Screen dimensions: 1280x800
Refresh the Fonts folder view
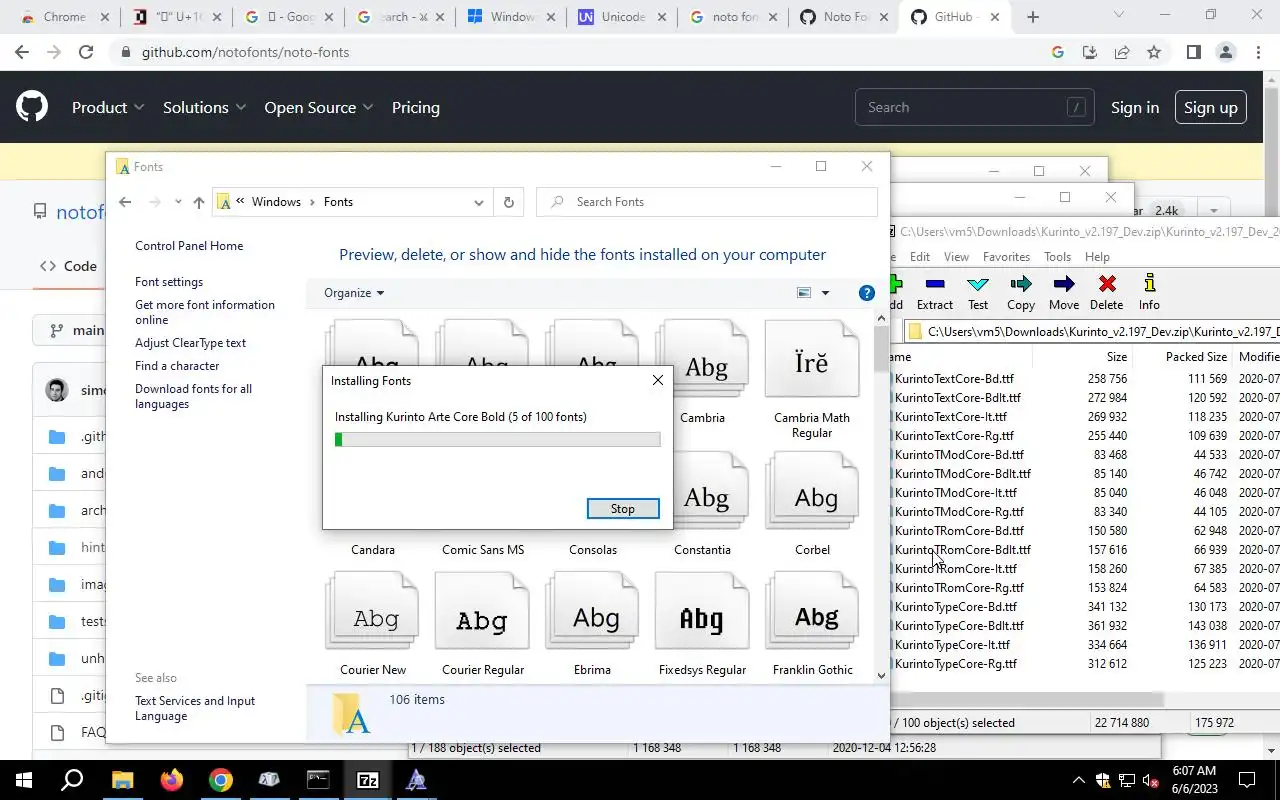(x=508, y=202)
